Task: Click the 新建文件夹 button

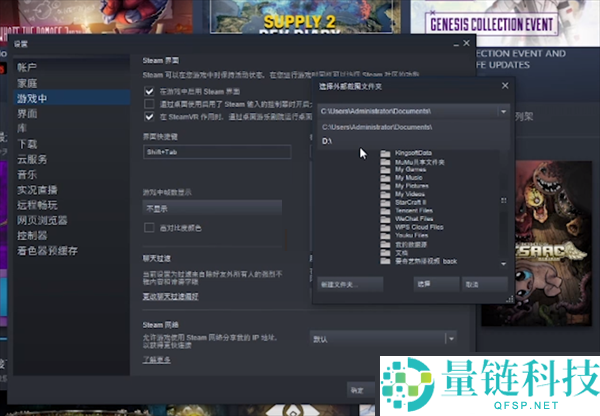Action: [350, 284]
